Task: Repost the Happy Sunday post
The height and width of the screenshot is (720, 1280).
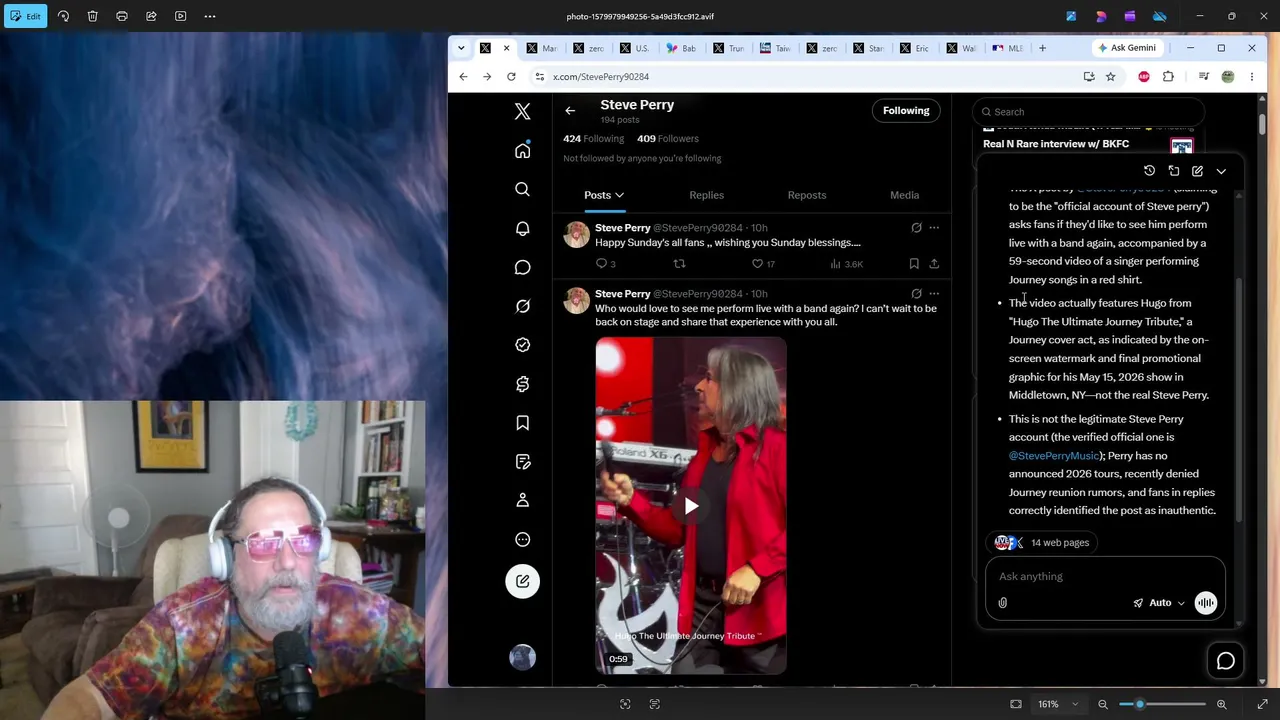Action: (679, 264)
